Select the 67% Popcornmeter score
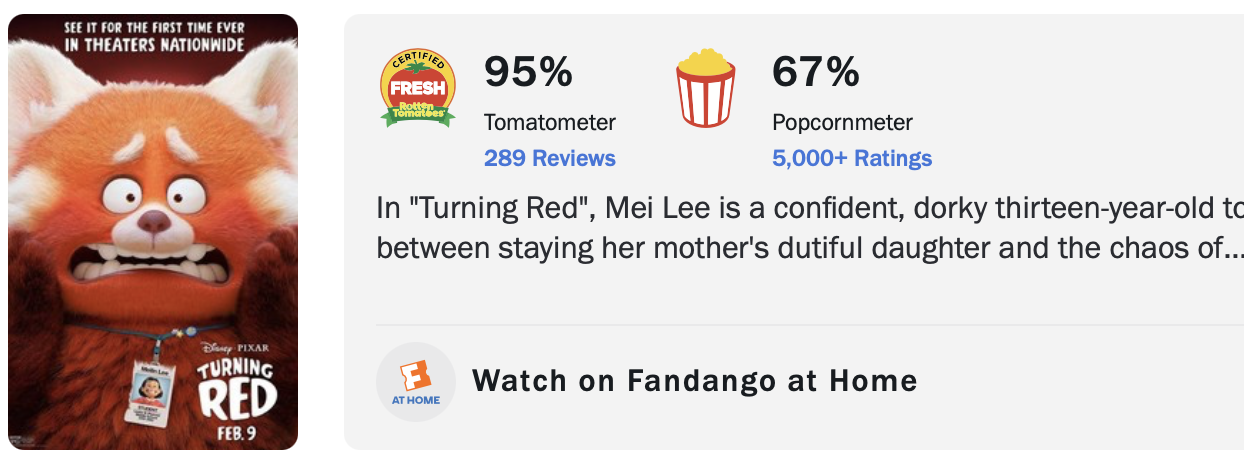Image resolution: width=1244 pixels, height=476 pixels. pyautogui.click(x=816, y=72)
